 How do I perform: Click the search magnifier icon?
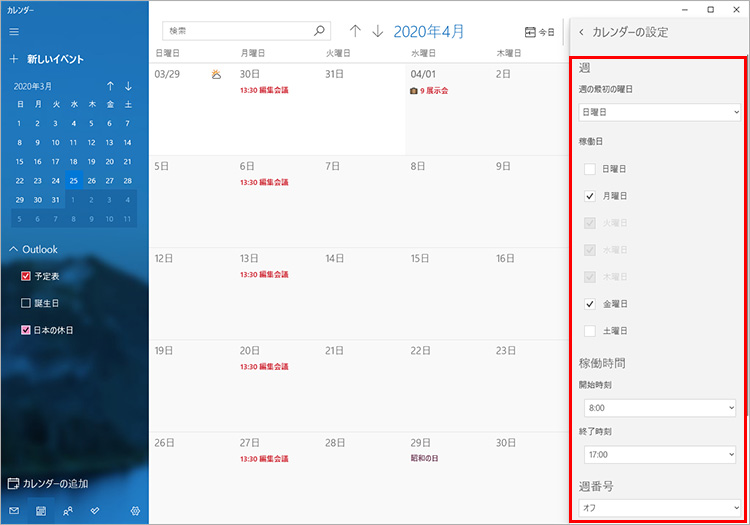(x=319, y=31)
